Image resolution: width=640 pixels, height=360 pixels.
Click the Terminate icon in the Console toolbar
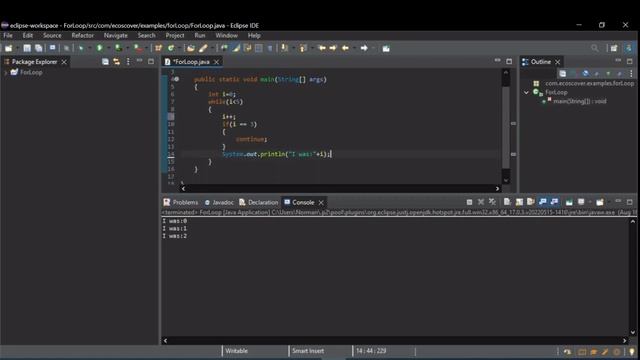pyautogui.click(x=469, y=202)
